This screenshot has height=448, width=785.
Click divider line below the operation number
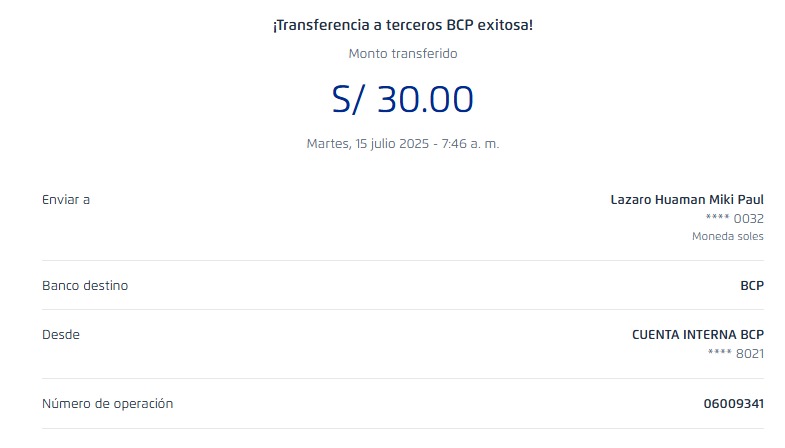click(402, 429)
